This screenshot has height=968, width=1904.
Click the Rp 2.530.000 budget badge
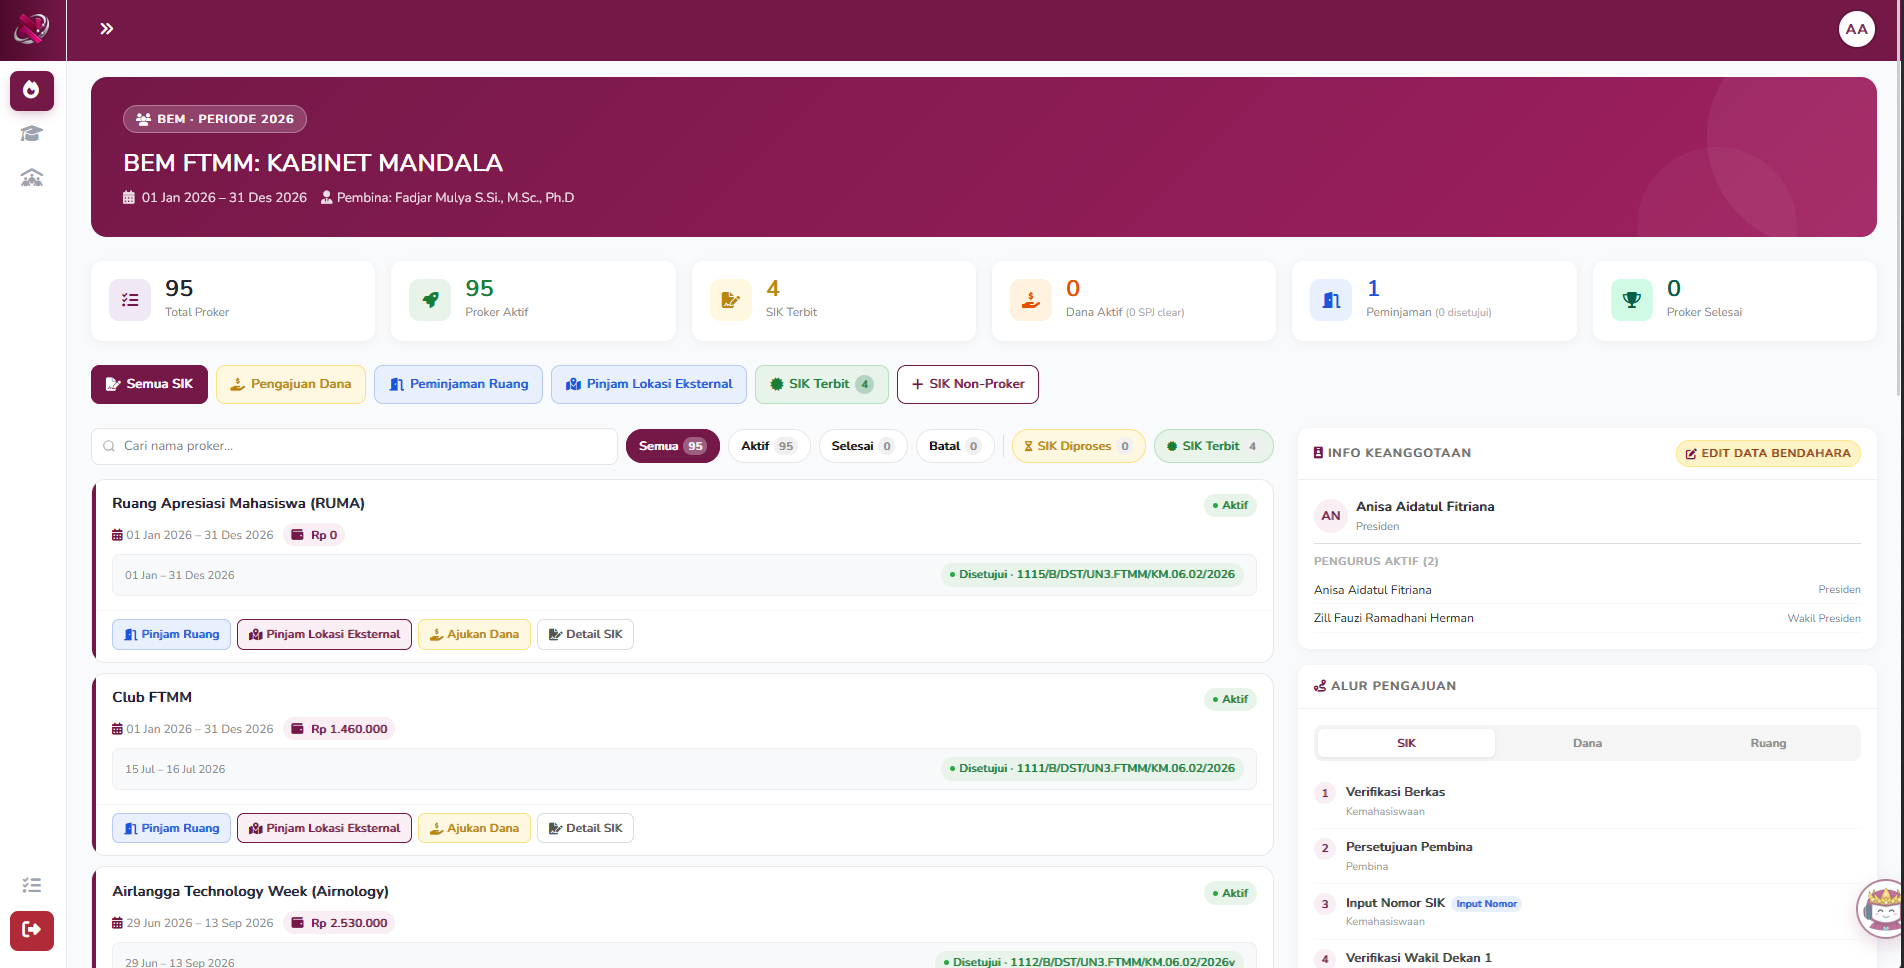click(x=339, y=923)
